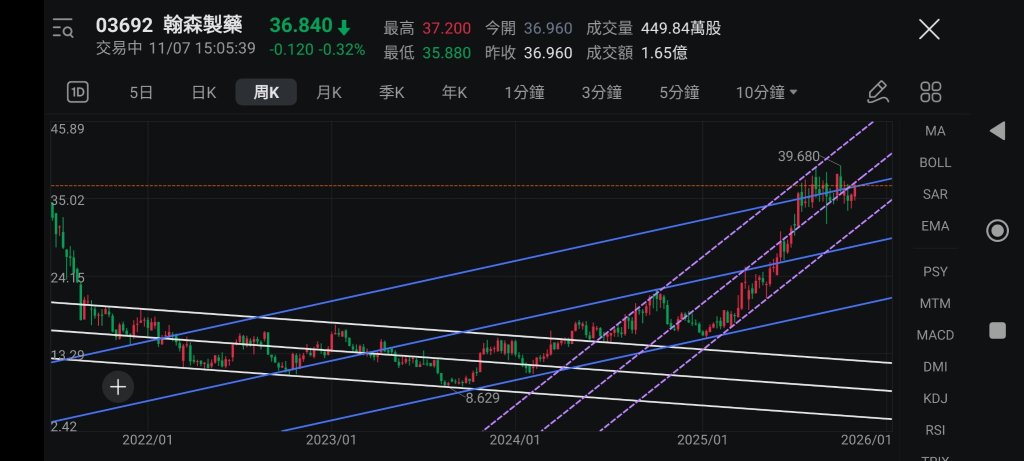Enable the RSI indicator
Screen dimensions: 1024x461
point(935,430)
